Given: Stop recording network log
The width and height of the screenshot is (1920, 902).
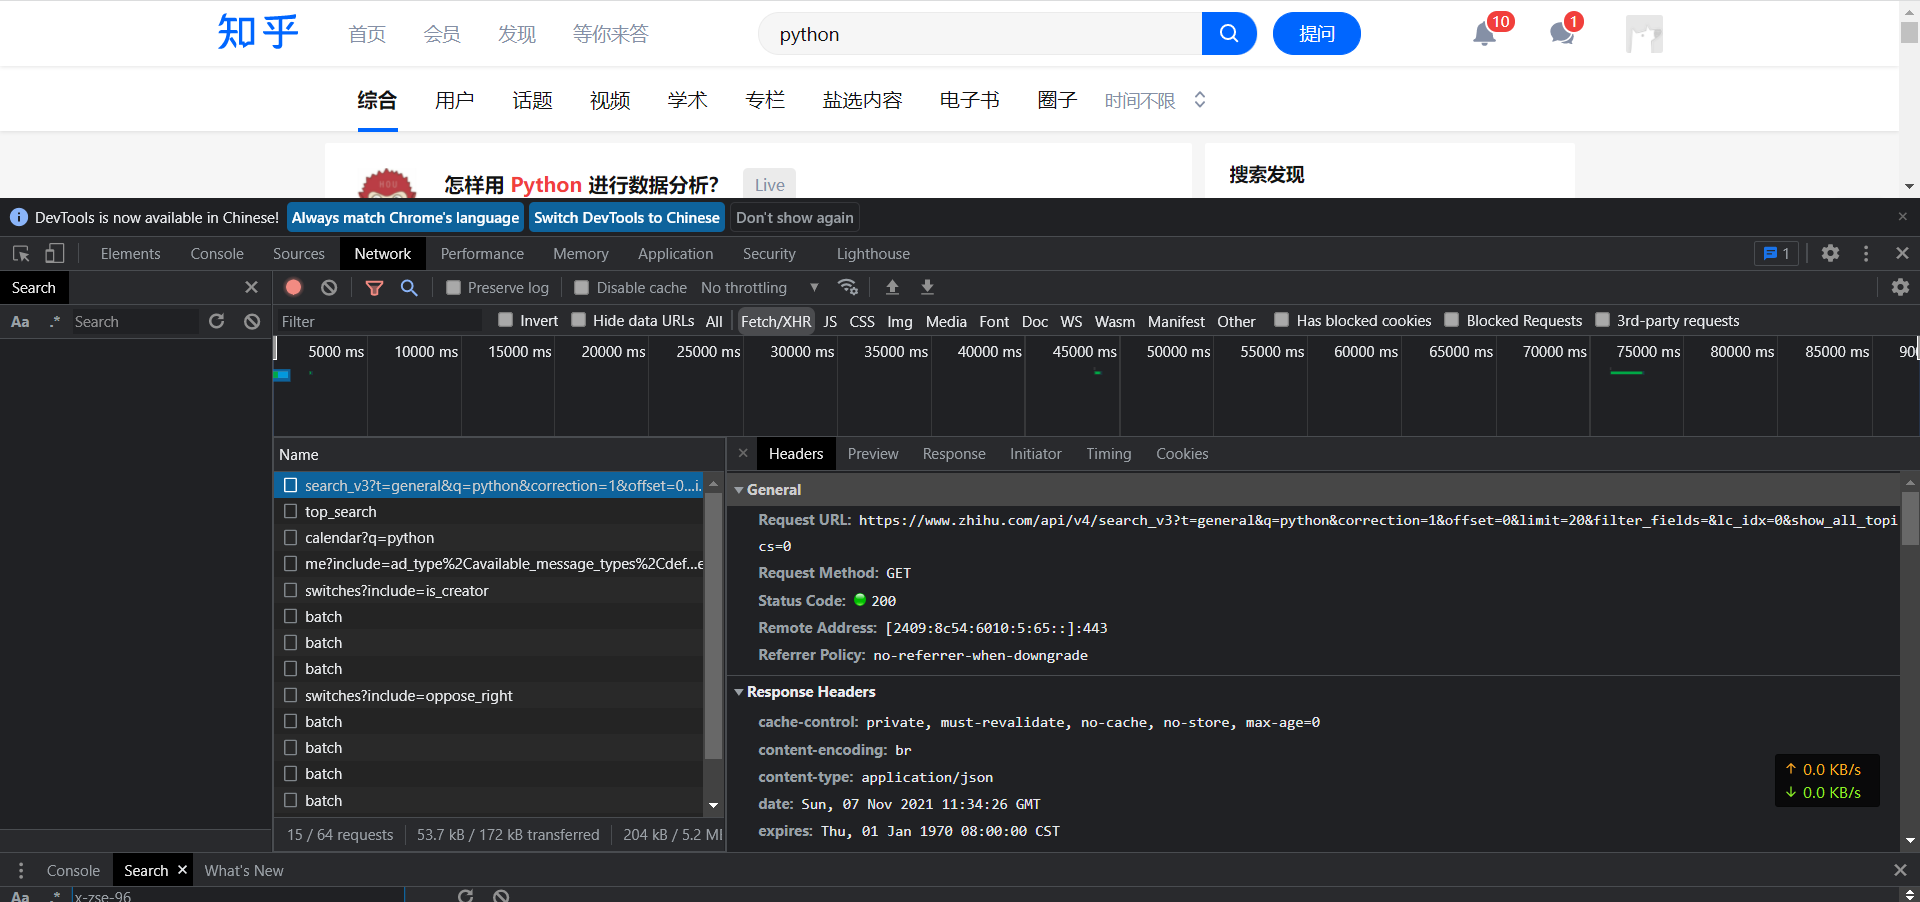Looking at the screenshot, I should [293, 287].
